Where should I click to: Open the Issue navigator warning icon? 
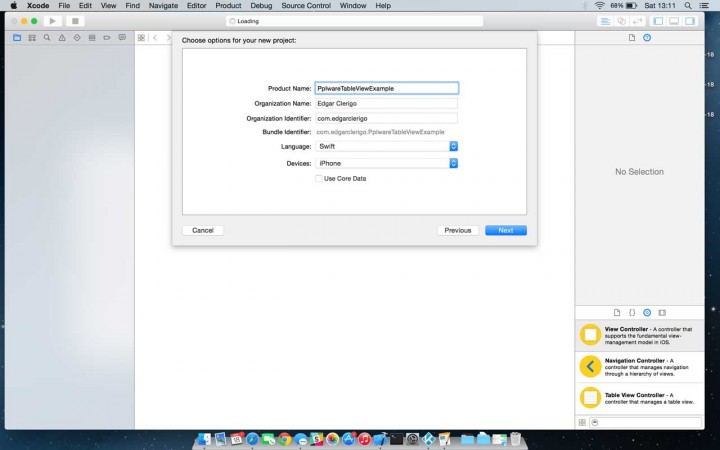(62, 38)
